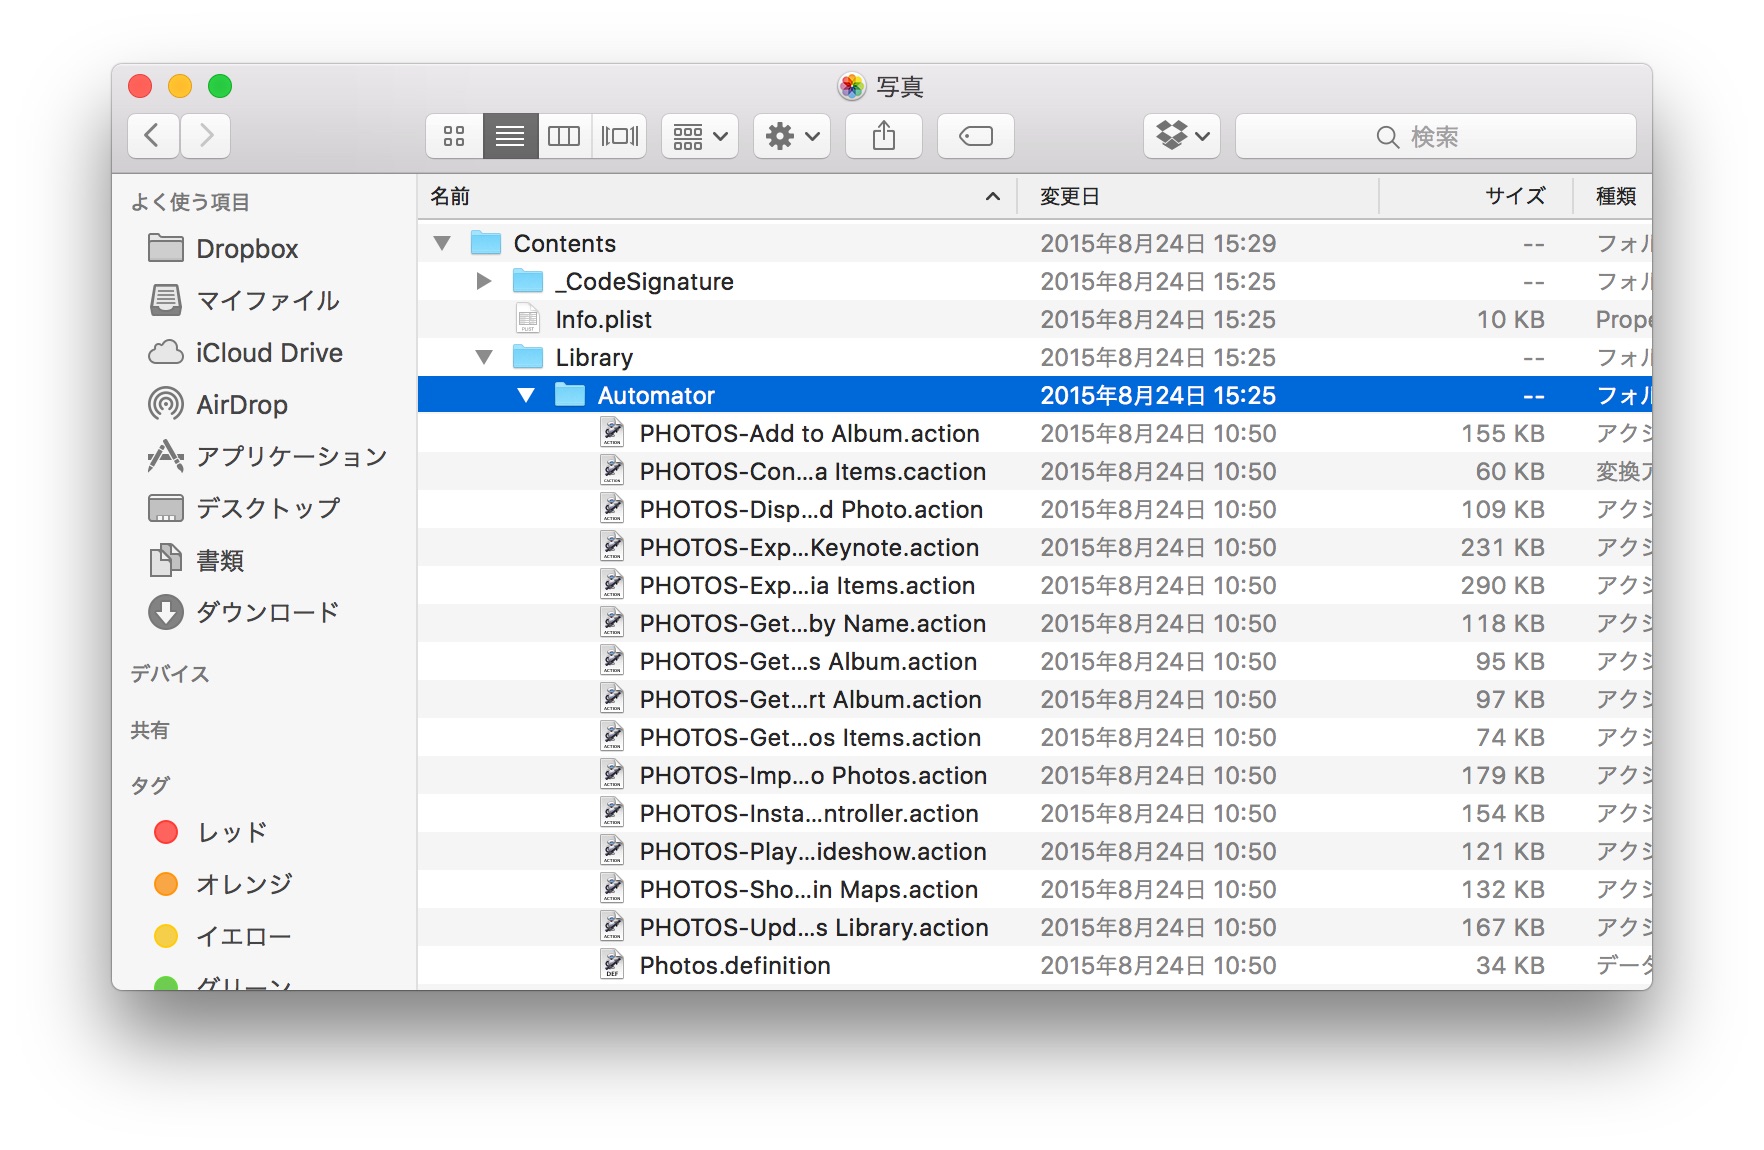Sort by 種類 column header
Viewport: 1764px width, 1150px height.
[x=1614, y=197]
